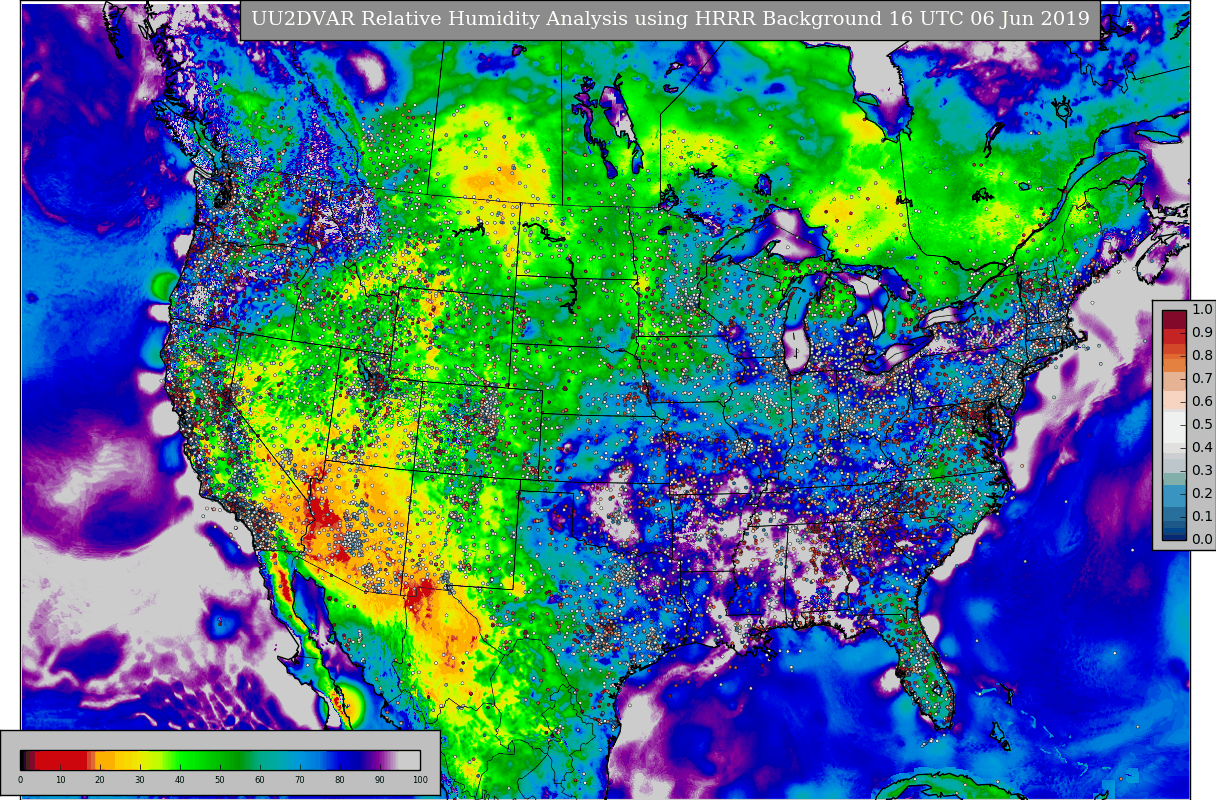Click the tick label 20 on bottom colorbar
The width and height of the screenshot is (1216, 800).
pyautogui.click(x=100, y=780)
